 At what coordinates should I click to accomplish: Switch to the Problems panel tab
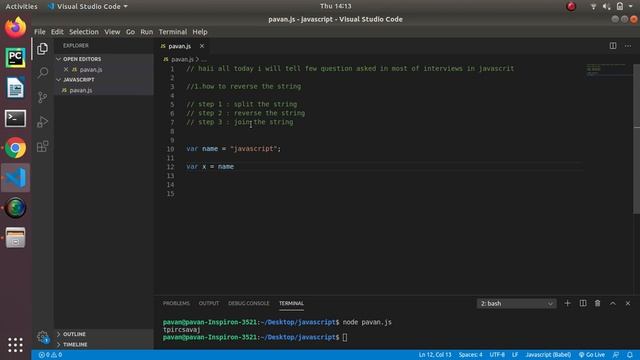tap(176, 303)
